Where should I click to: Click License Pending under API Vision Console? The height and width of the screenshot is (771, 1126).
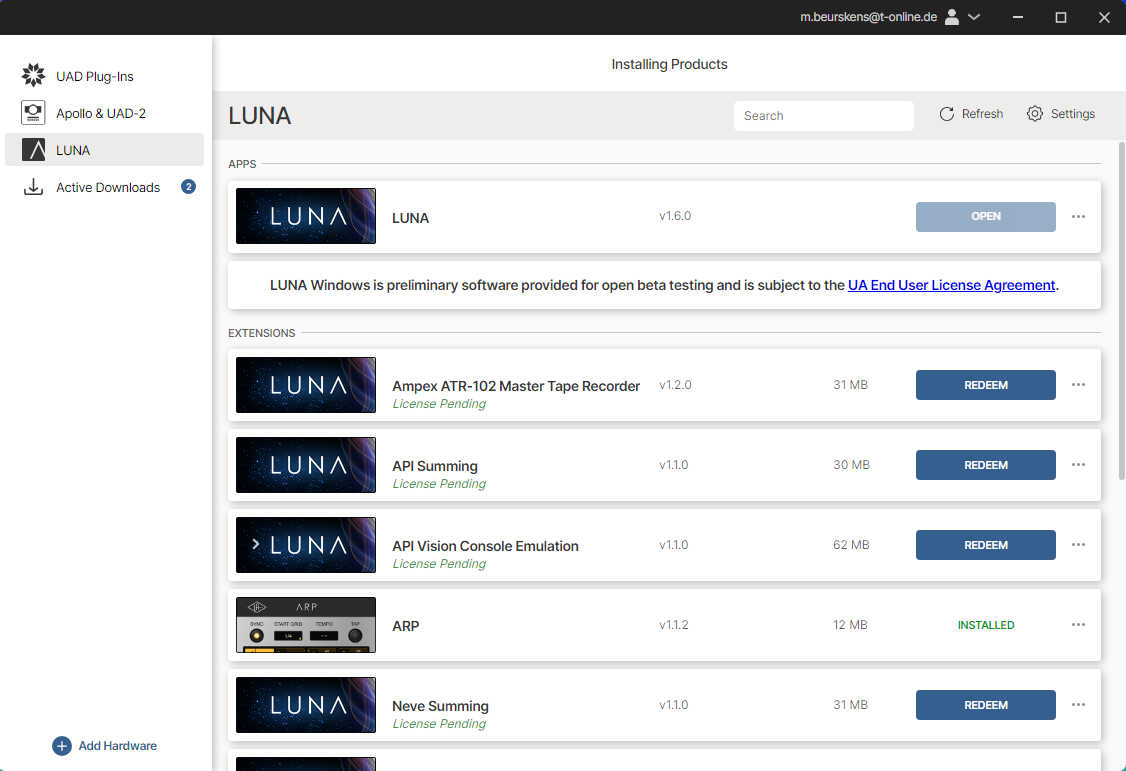tap(439, 564)
